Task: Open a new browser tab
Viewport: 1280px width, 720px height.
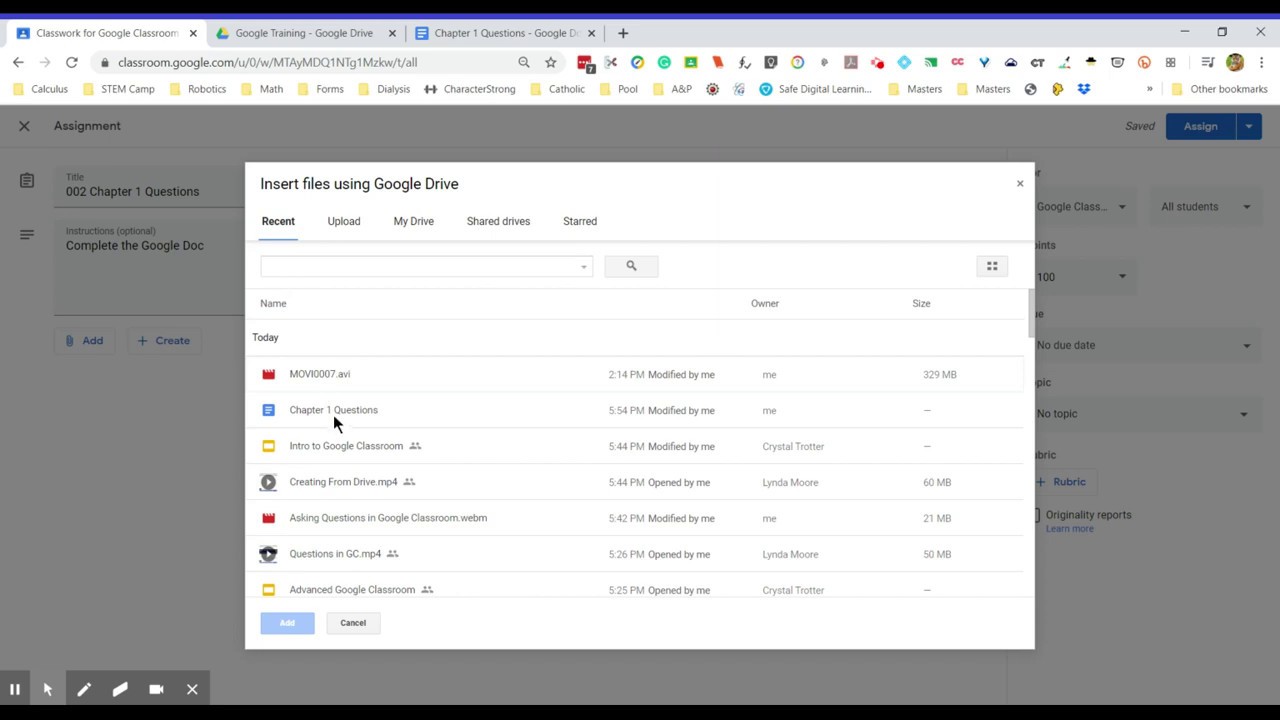Action: click(x=623, y=33)
